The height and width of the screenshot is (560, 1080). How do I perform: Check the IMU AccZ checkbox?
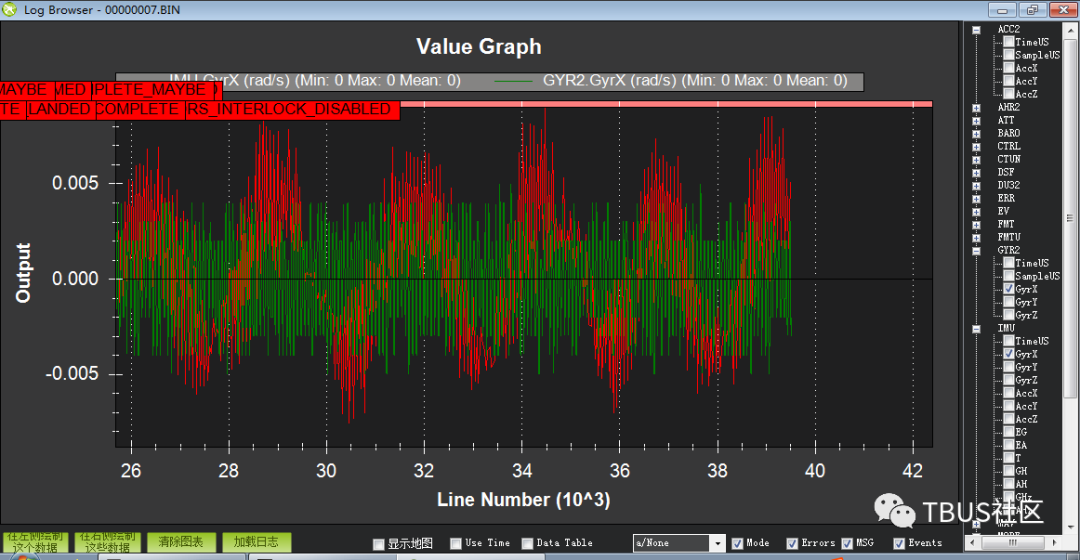click(x=1009, y=419)
